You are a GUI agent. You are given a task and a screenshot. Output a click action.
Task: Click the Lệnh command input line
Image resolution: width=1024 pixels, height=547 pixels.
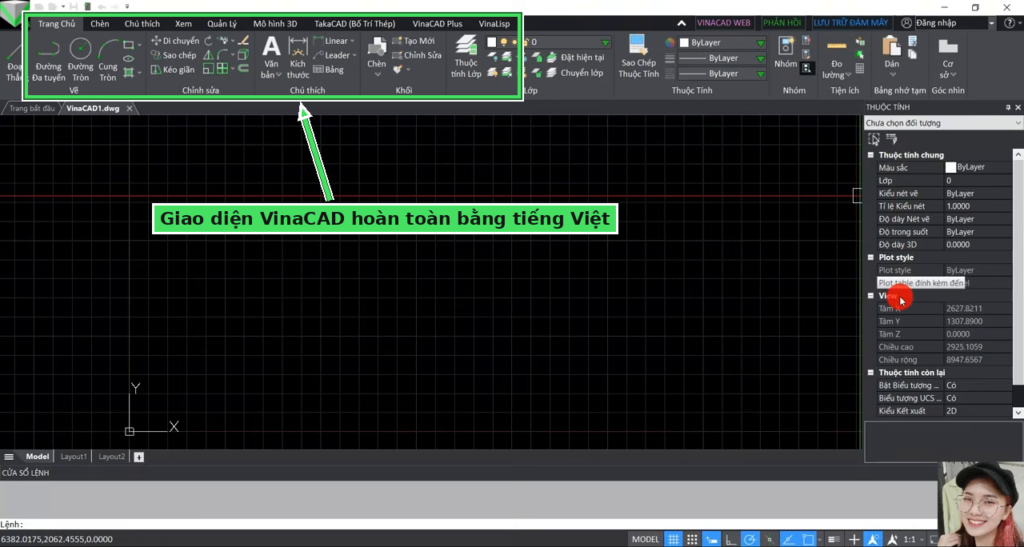tap(470, 524)
